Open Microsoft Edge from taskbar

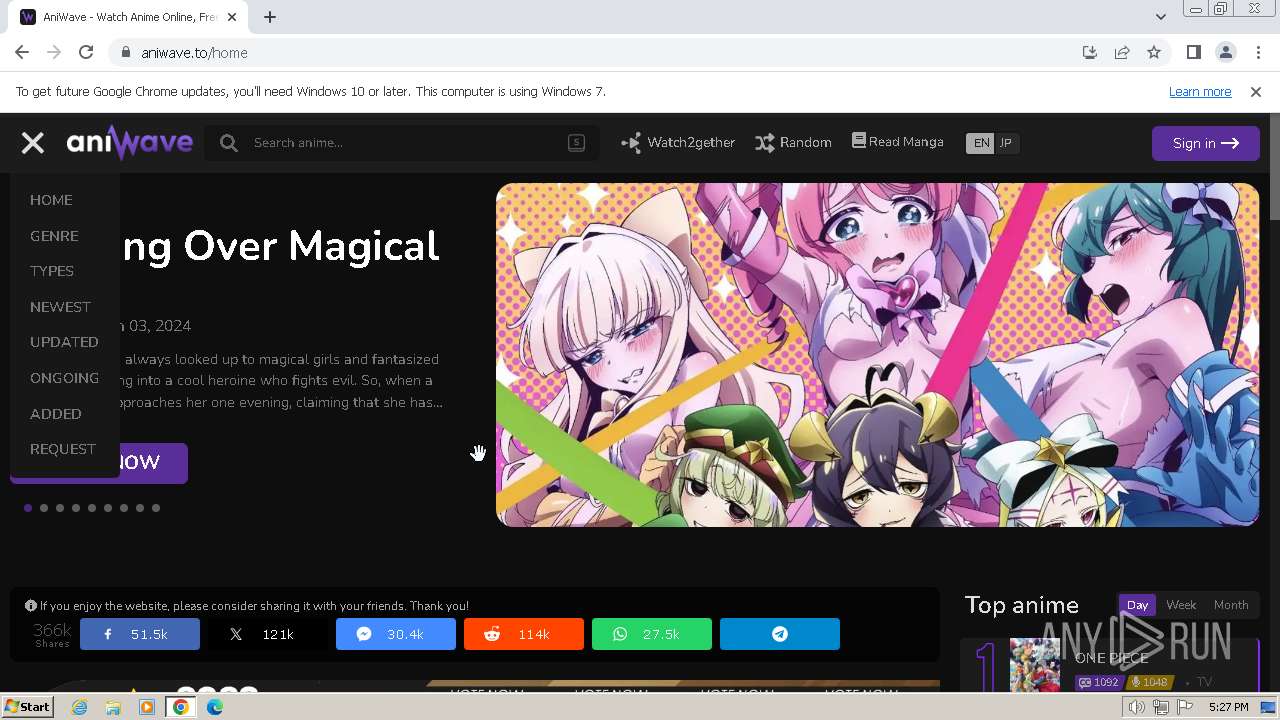215,707
